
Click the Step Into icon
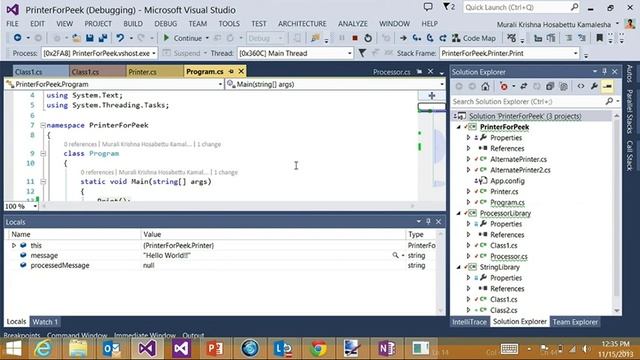coord(416,38)
